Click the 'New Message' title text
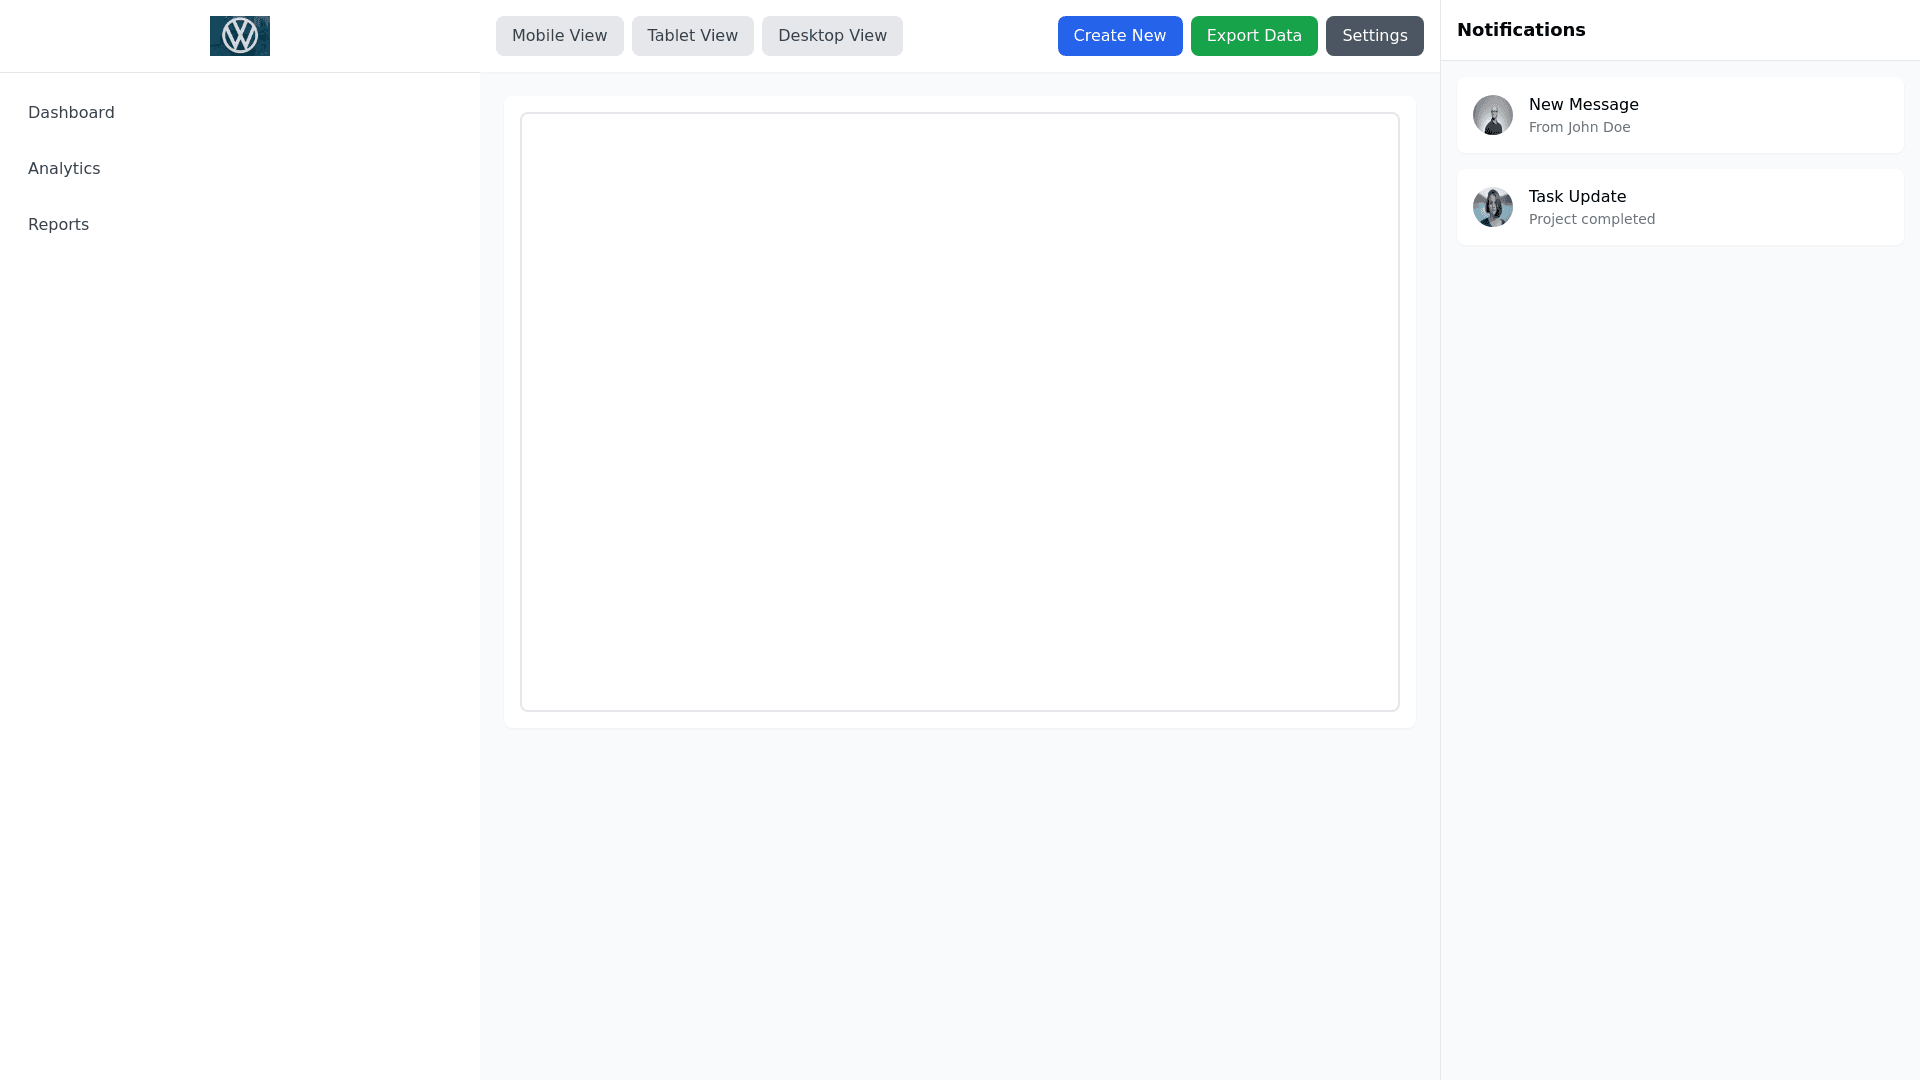The height and width of the screenshot is (1080, 1920). click(1583, 105)
